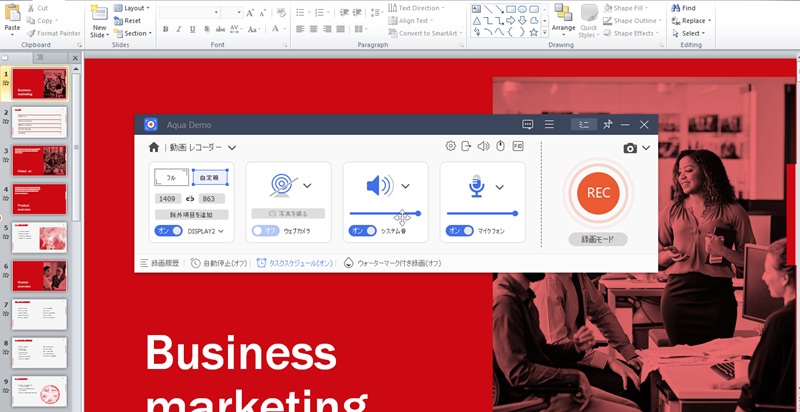800x412 pixels.
Task: Open Aqua Demo feedback chat icon
Action: [x=528, y=124]
